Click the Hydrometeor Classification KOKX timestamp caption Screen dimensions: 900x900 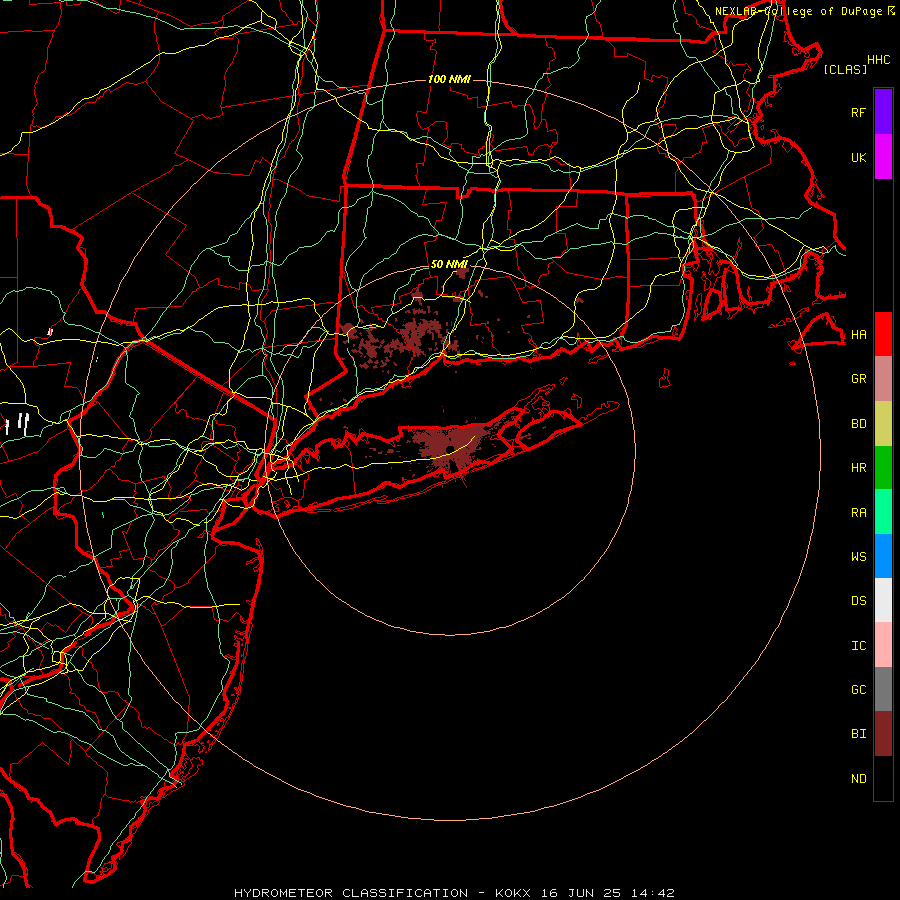454,893
